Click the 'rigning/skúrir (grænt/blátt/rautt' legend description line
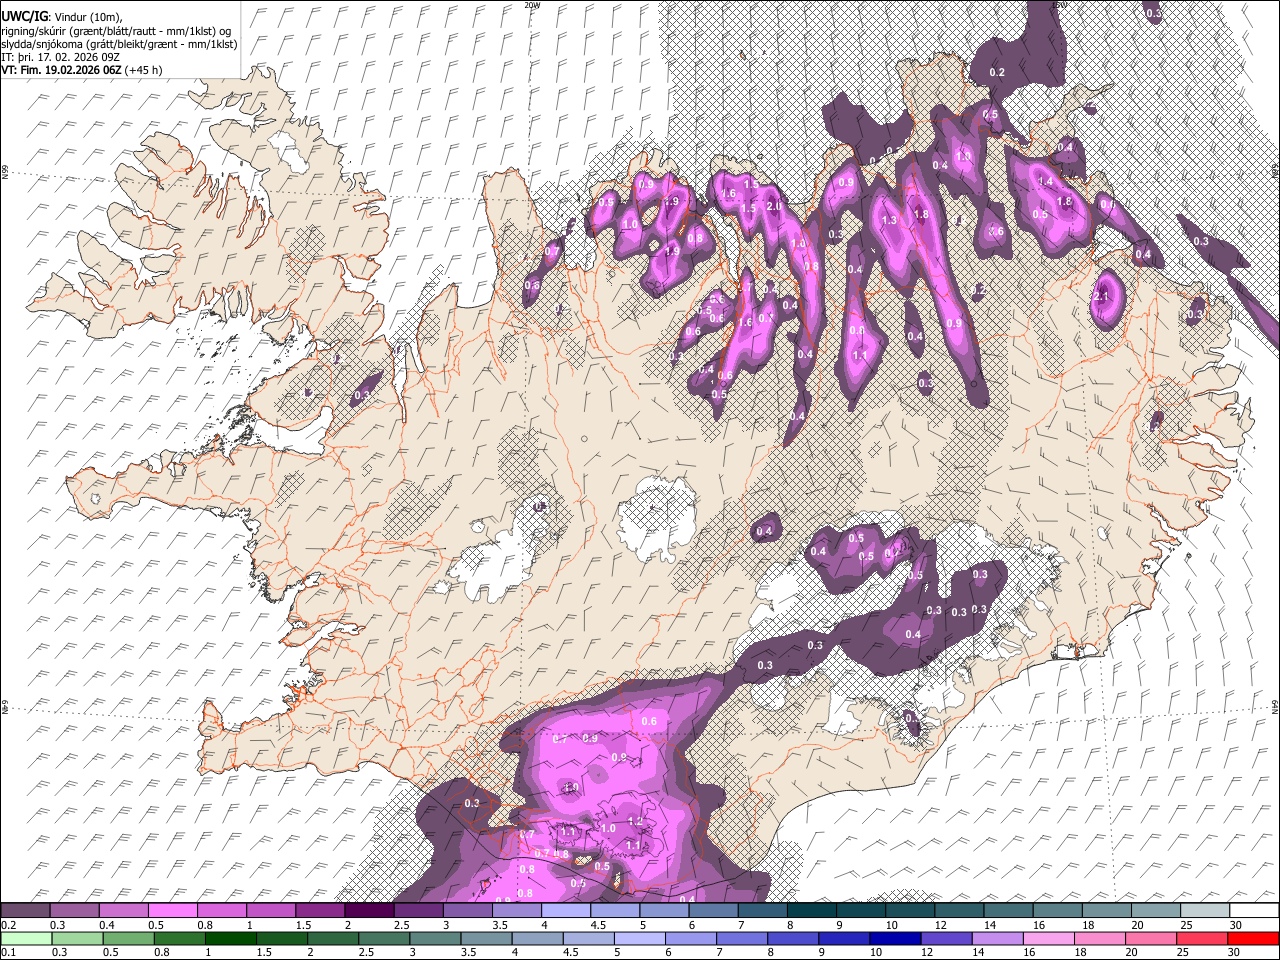 coord(118,31)
